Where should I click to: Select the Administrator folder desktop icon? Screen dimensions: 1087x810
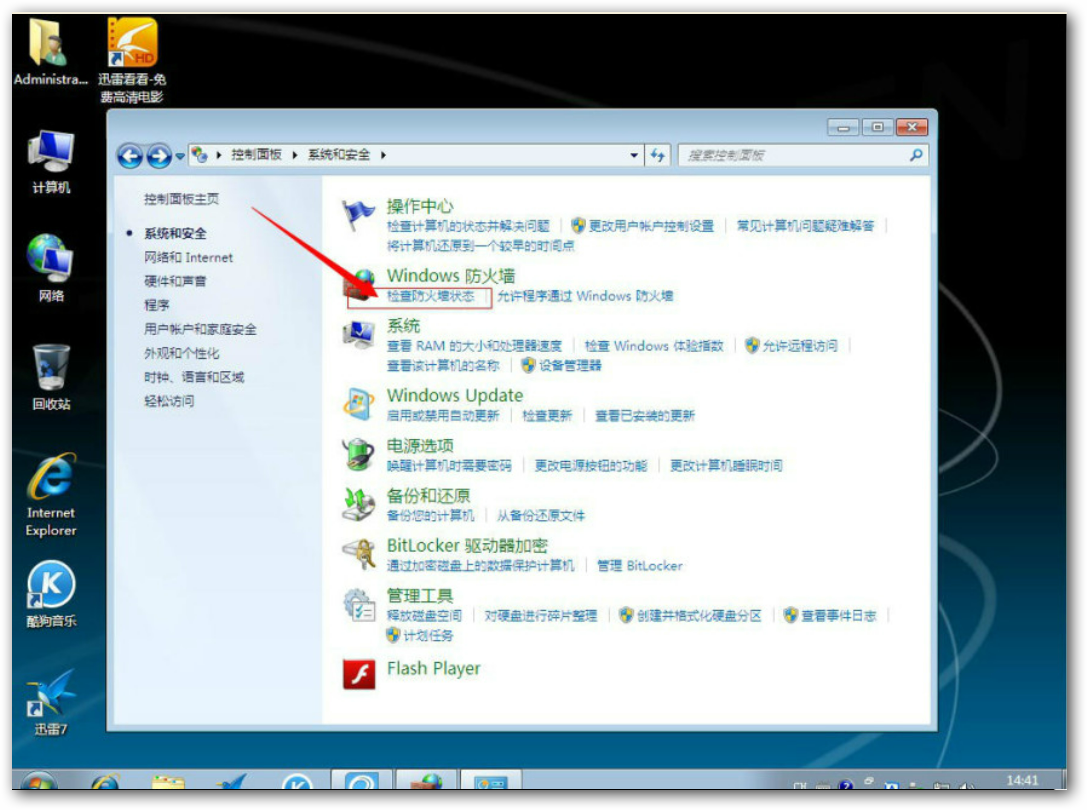tap(50, 53)
